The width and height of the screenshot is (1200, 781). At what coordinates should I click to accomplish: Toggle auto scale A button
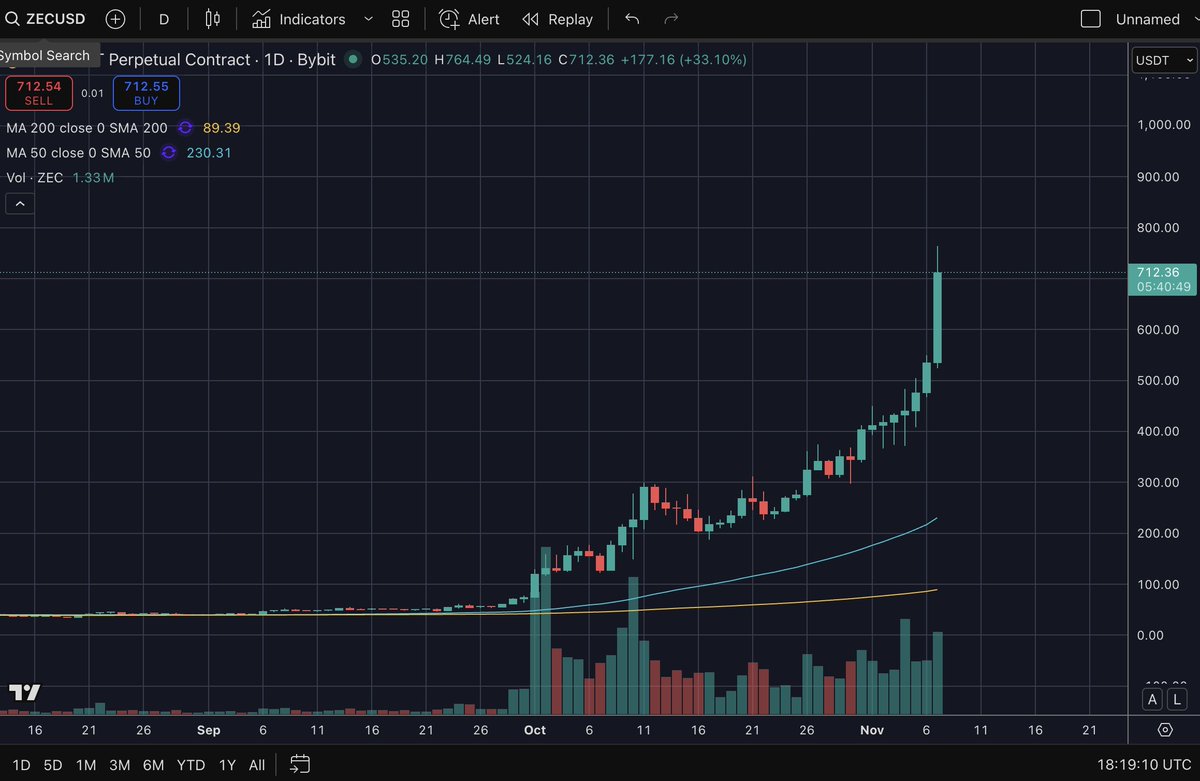[1152, 699]
